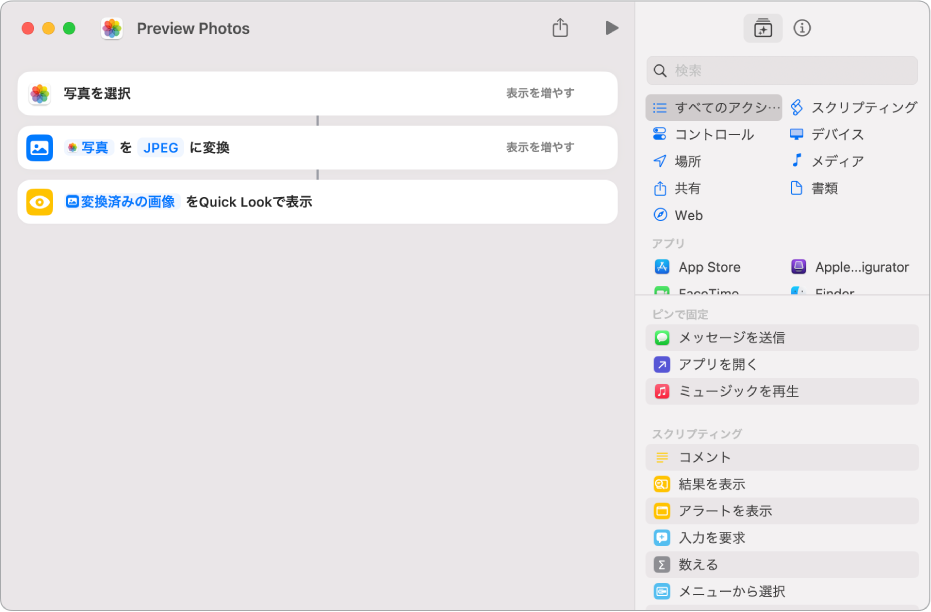Focus the 検索 search field
The width and height of the screenshot is (931, 612).
coord(782,71)
